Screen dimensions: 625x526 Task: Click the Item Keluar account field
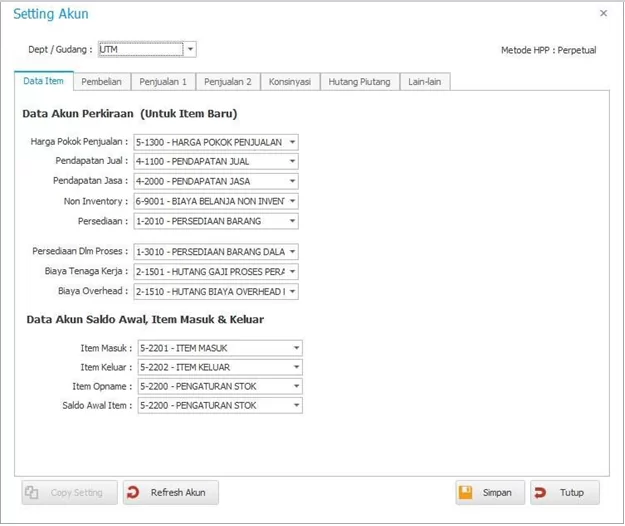(x=212, y=367)
